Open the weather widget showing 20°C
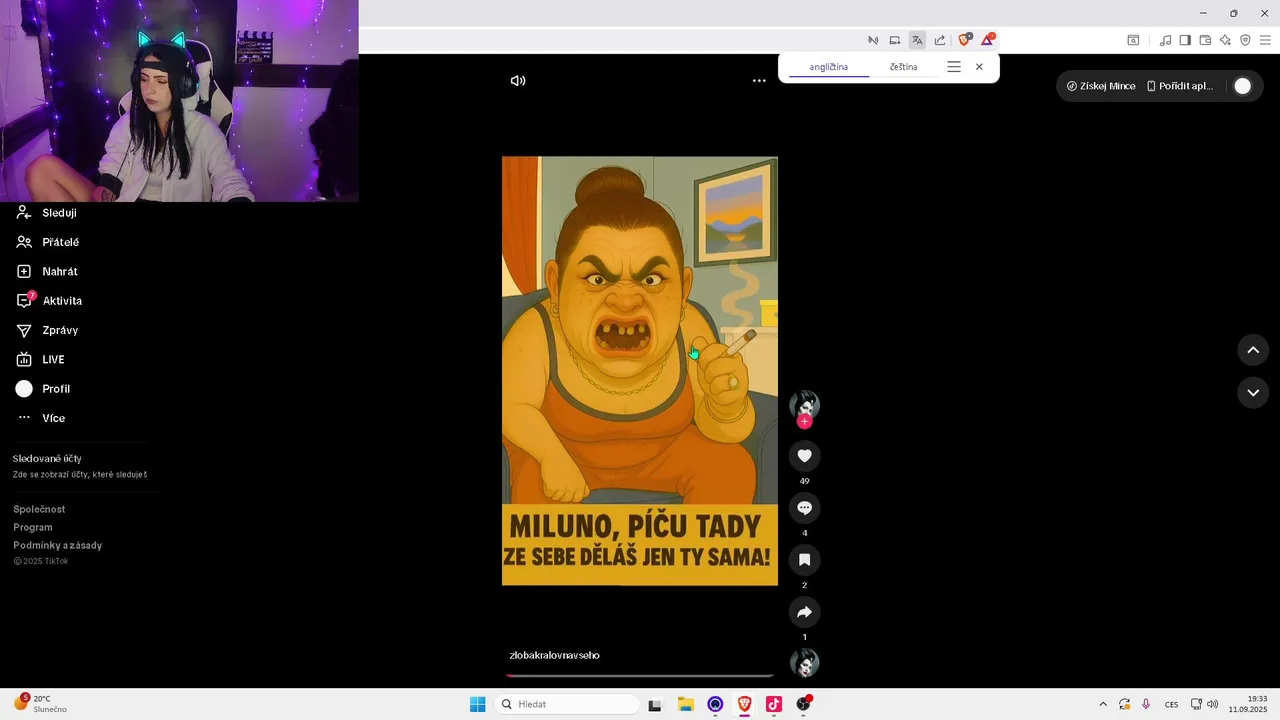 [40, 704]
